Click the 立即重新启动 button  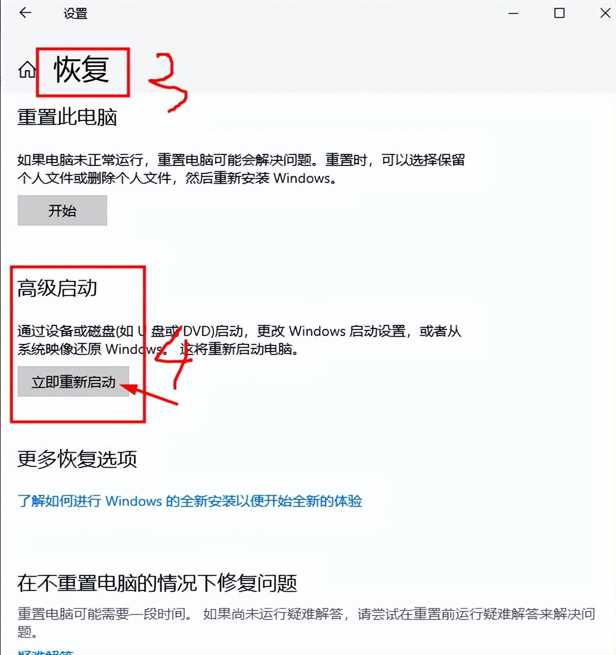(74, 381)
